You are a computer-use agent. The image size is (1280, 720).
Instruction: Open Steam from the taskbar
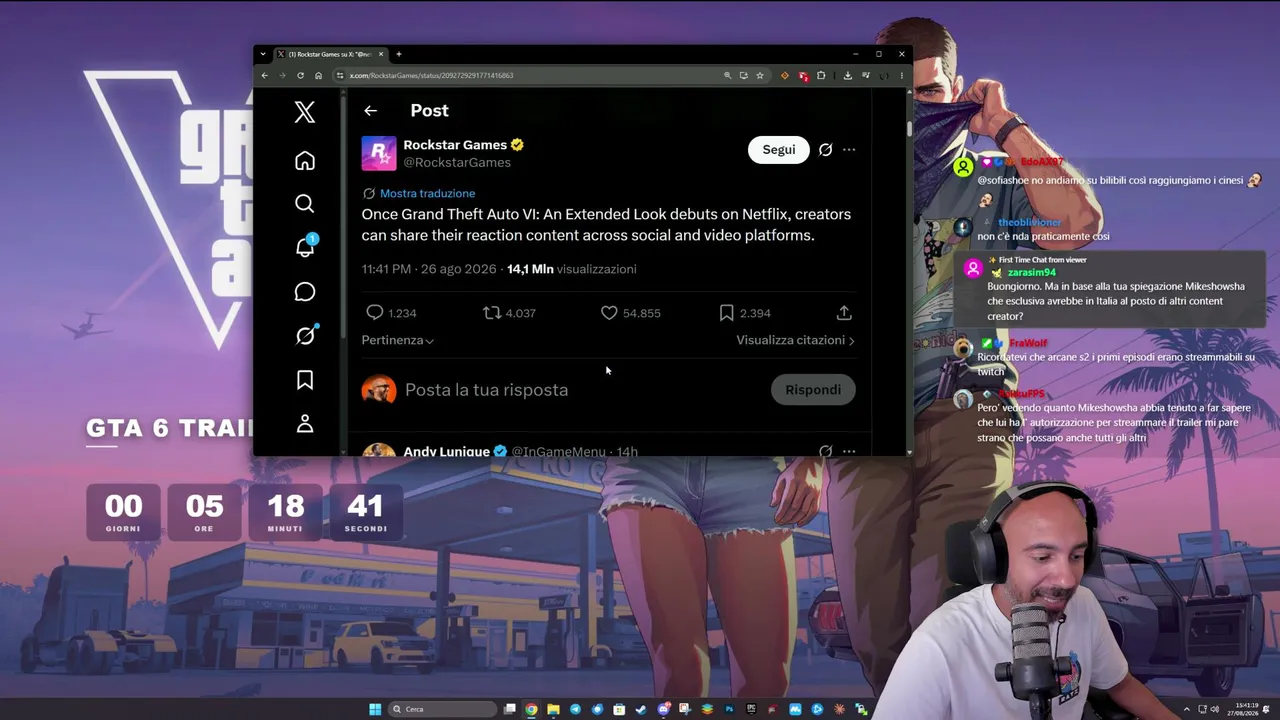641,709
